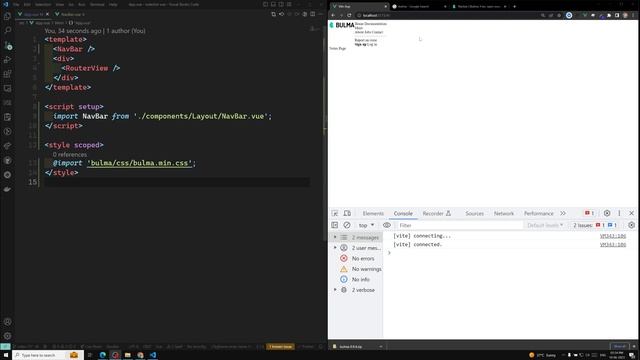
Task: Open the Accounts icon in activity bar
Action: click(x=7, y=322)
